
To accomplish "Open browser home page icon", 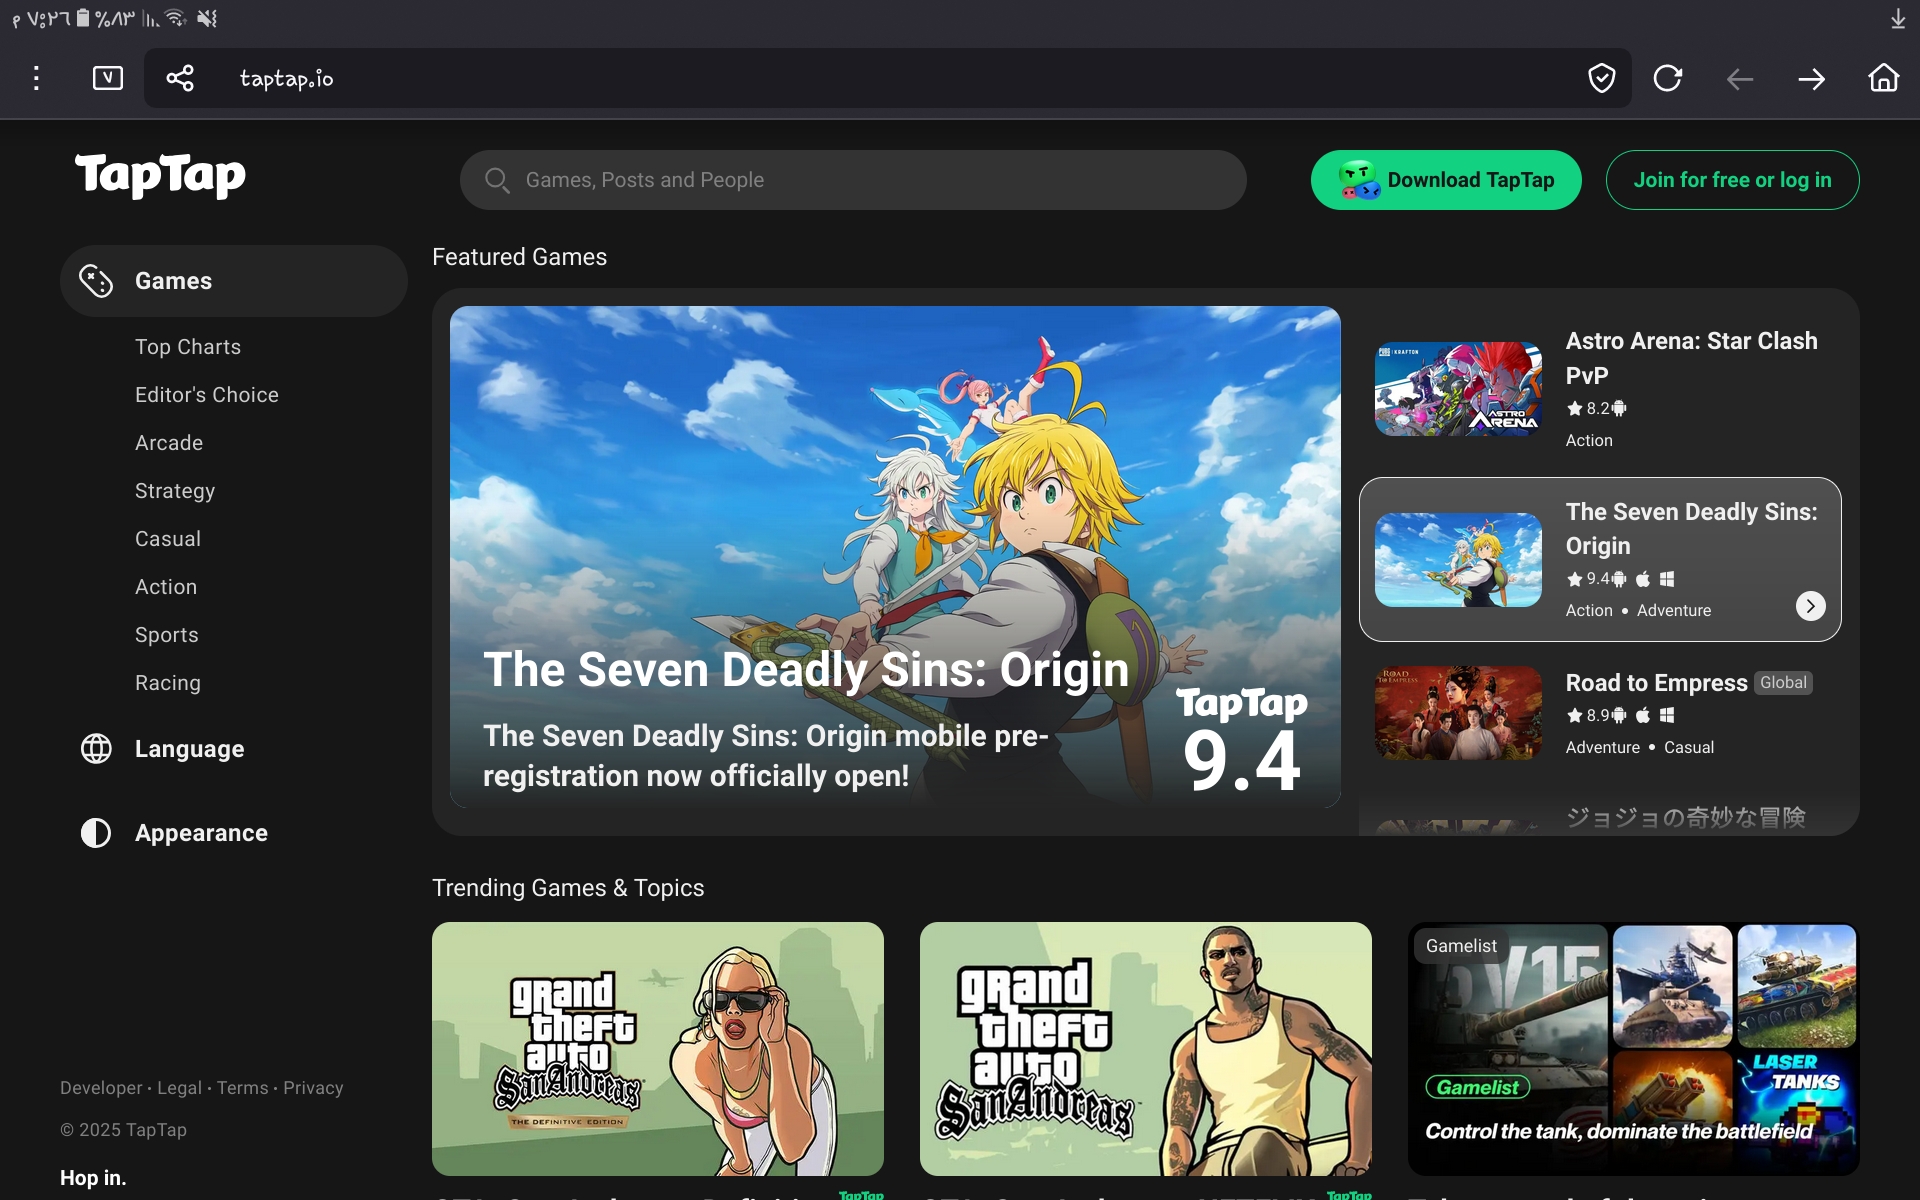I will point(1884,78).
